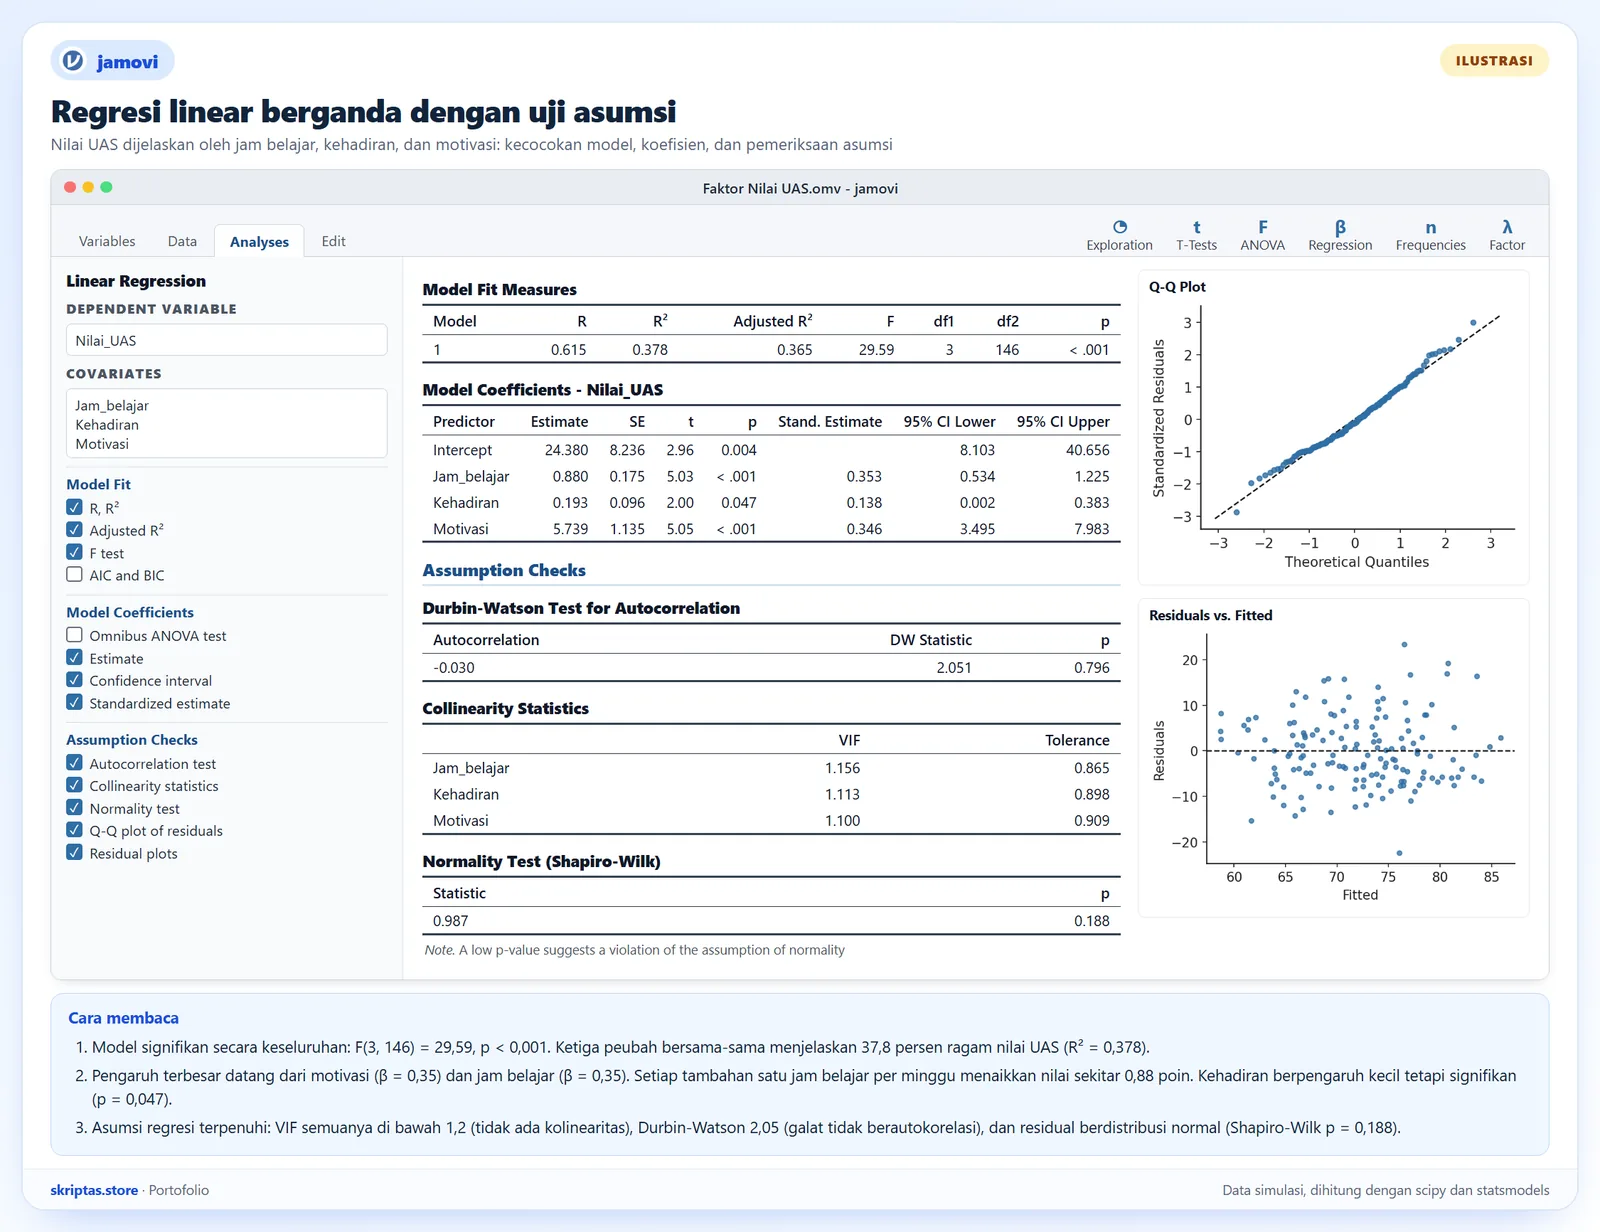Select the Q-Q Plot chart
The height and width of the screenshot is (1232, 1600).
[x=1334, y=428]
